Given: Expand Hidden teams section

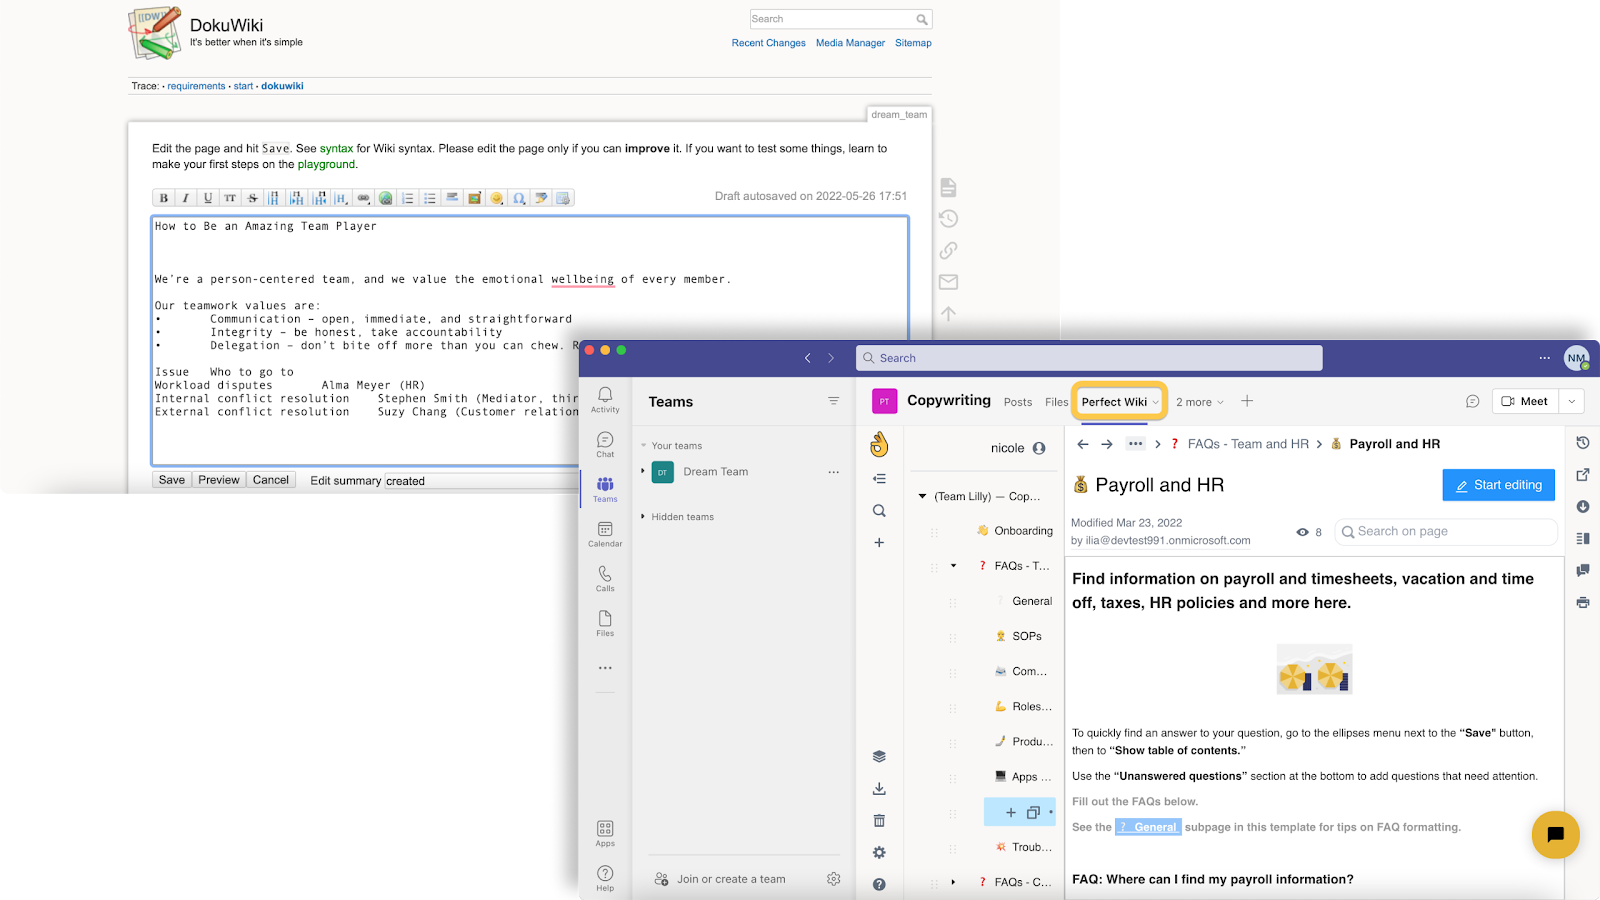Looking at the screenshot, I should pos(643,517).
